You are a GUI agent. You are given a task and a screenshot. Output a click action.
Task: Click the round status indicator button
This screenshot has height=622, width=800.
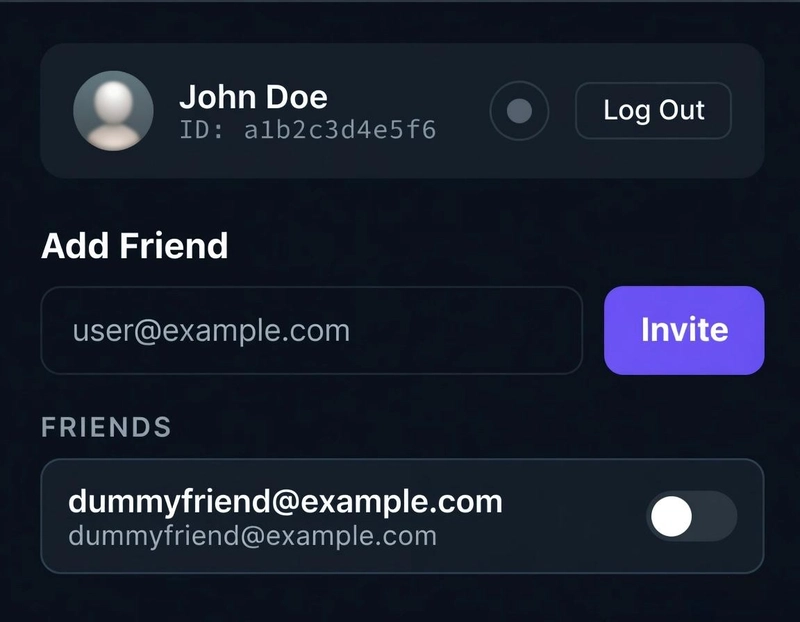point(519,111)
